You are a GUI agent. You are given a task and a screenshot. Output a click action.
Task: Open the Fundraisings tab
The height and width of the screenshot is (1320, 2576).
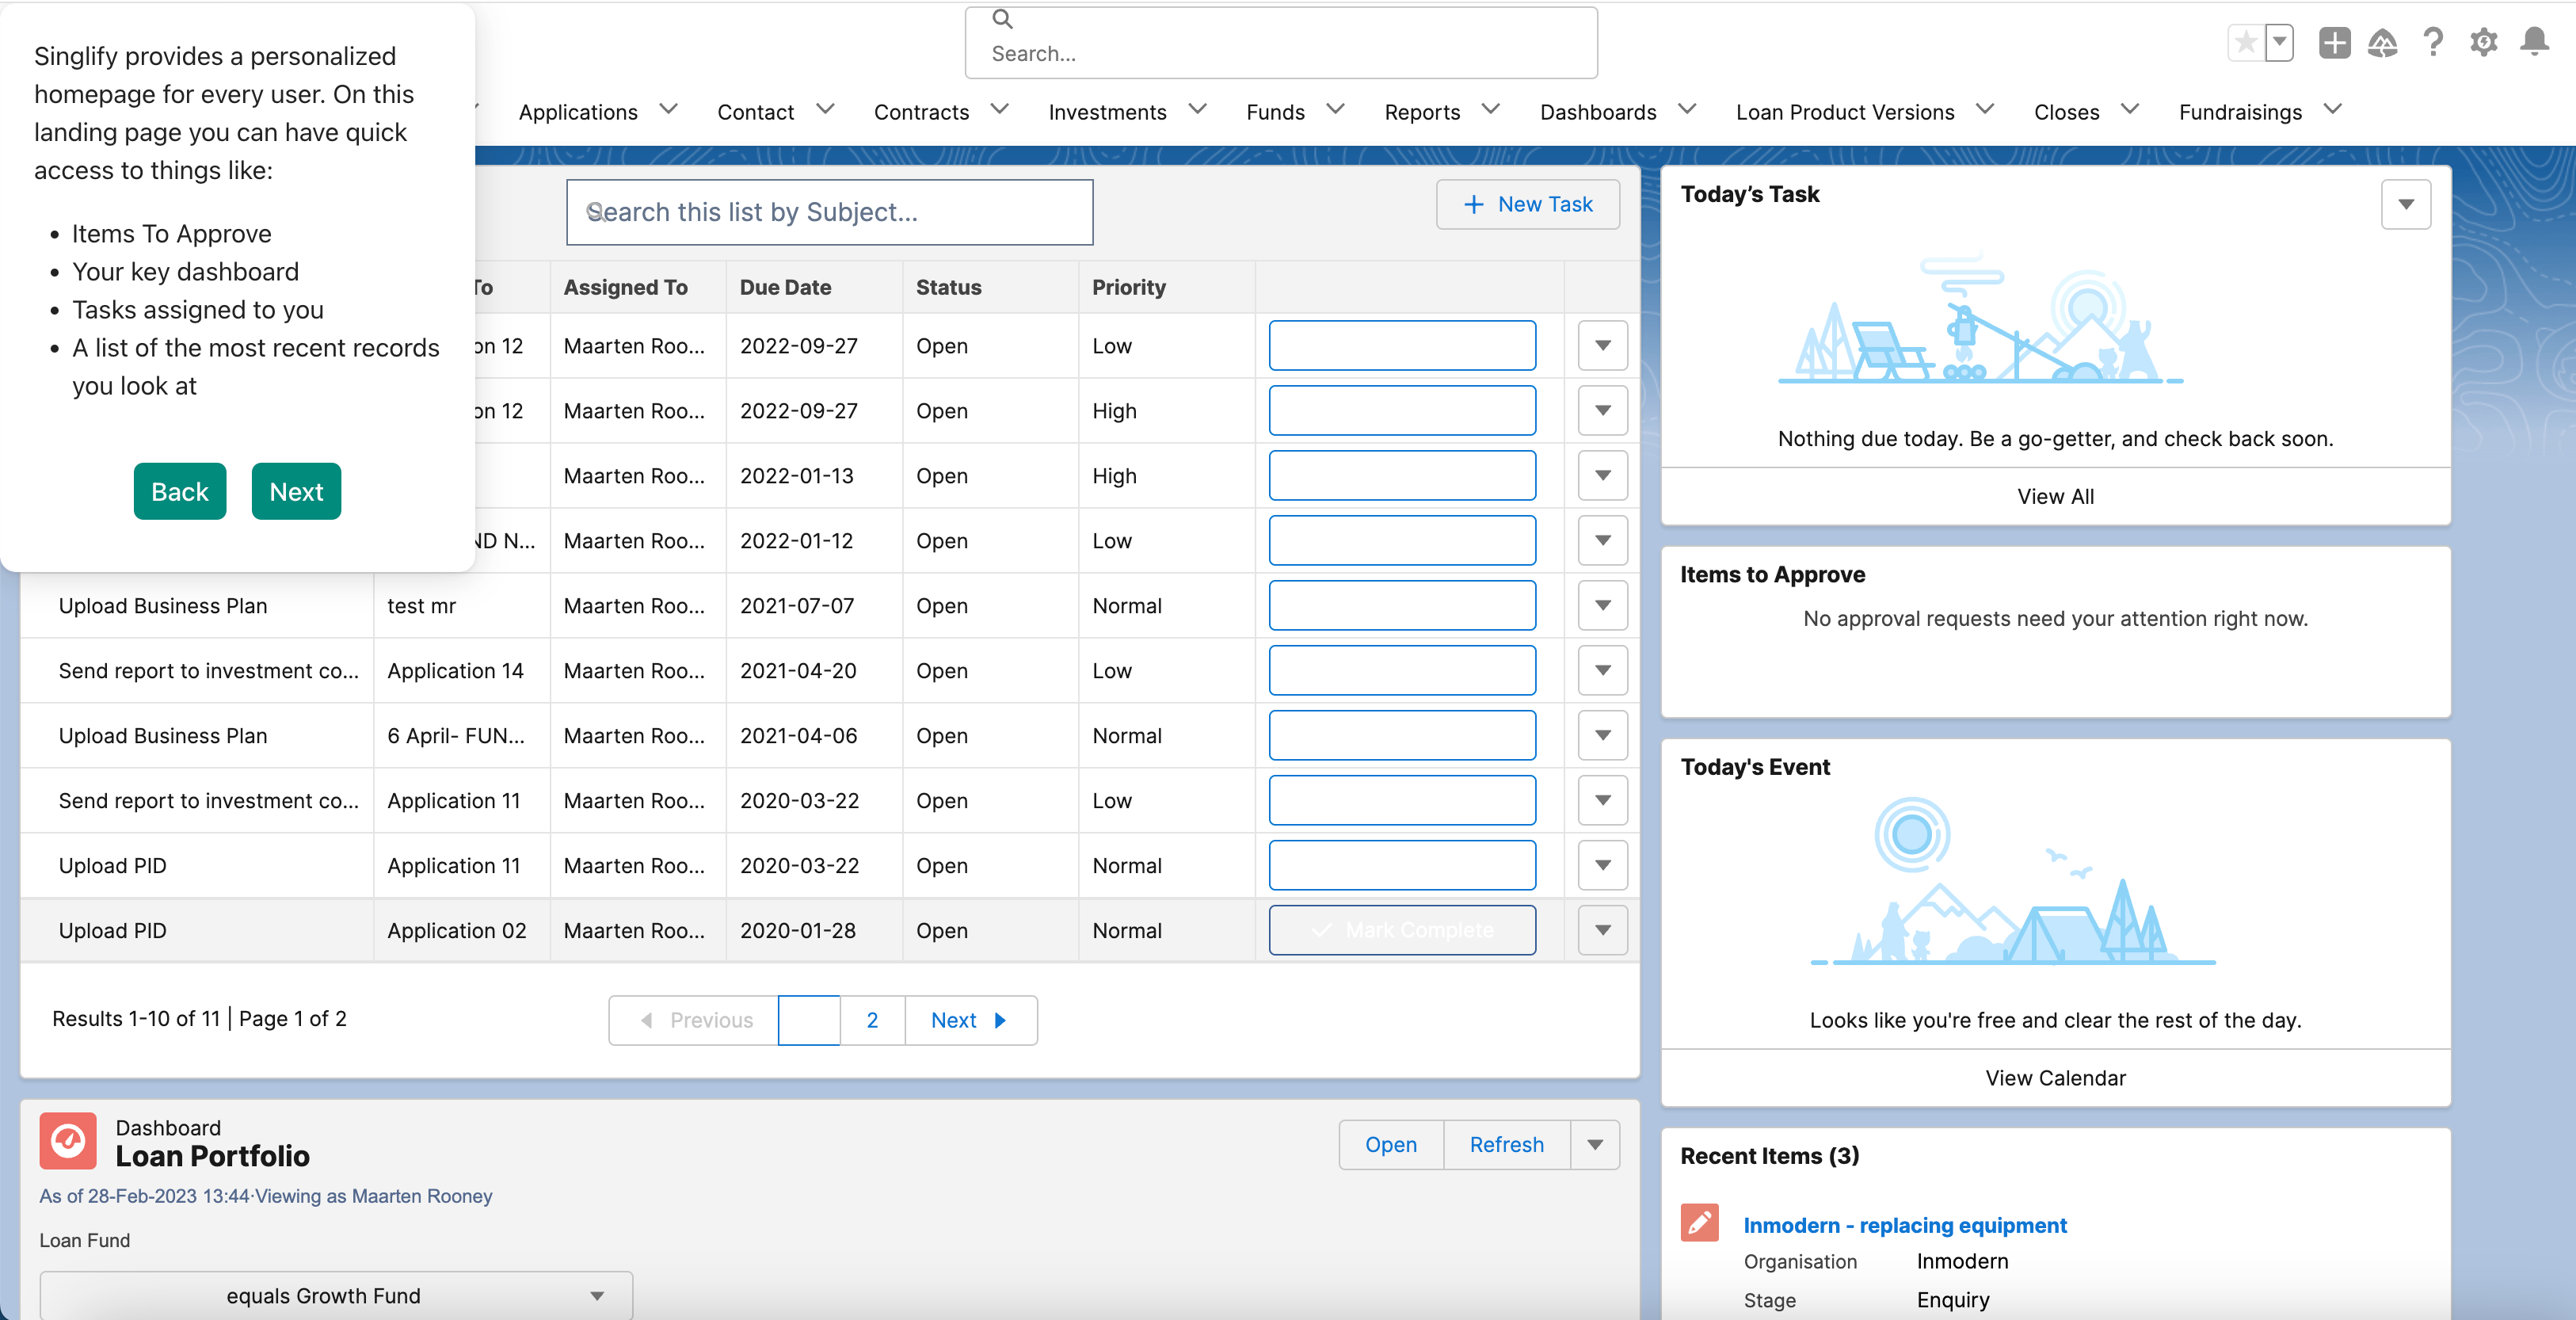(x=2240, y=112)
